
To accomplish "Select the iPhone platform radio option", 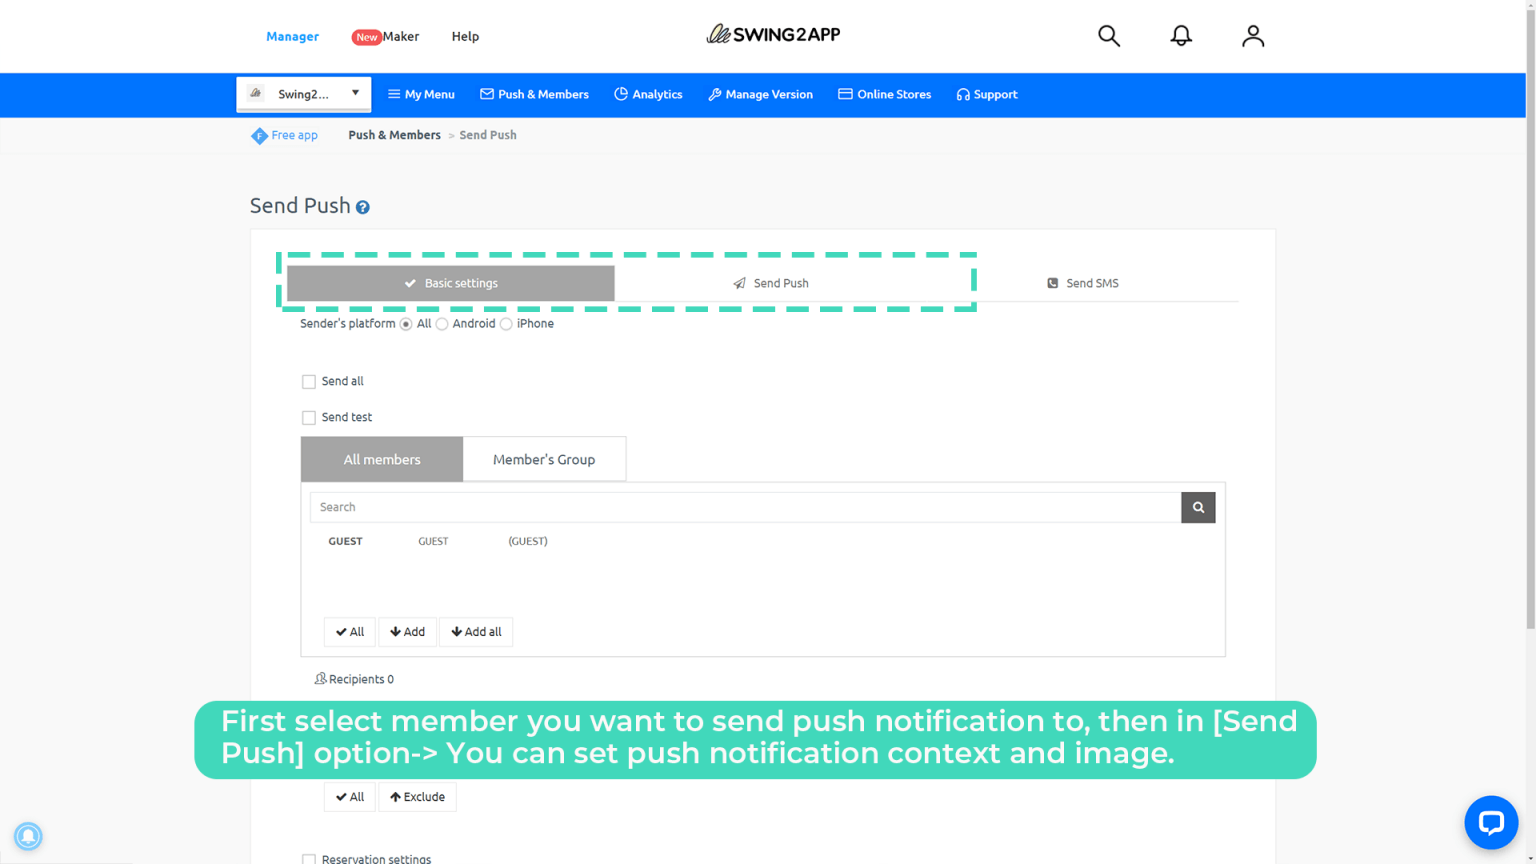I will [x=506, y=324].
